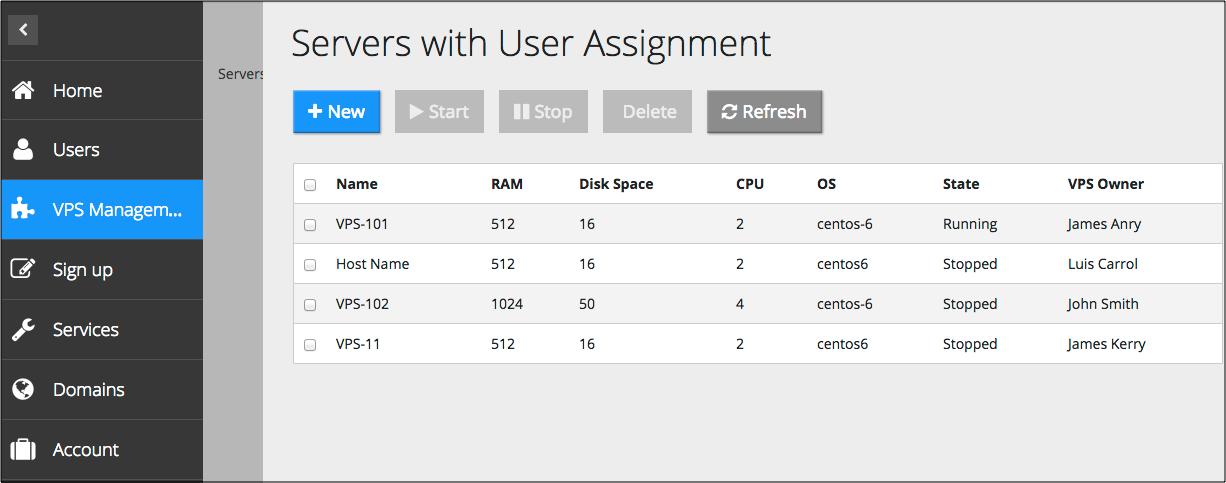Collapse the sidebar with the back arrow
Viewport: 1226px width, 483px height.
coord(23,30)
